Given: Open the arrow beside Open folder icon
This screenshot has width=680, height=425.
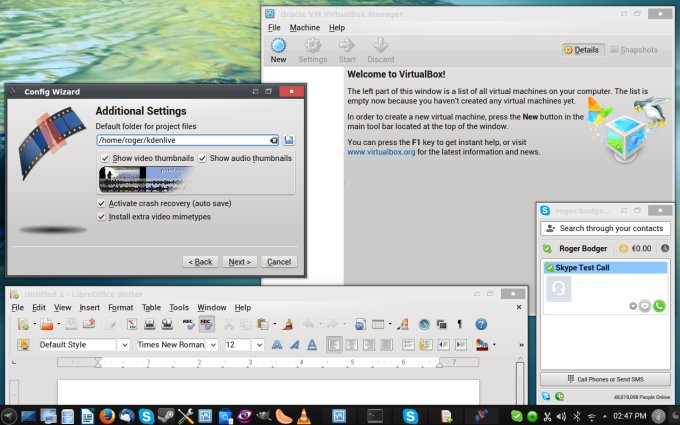Looking at the screenshot, I should coord(58,324).
